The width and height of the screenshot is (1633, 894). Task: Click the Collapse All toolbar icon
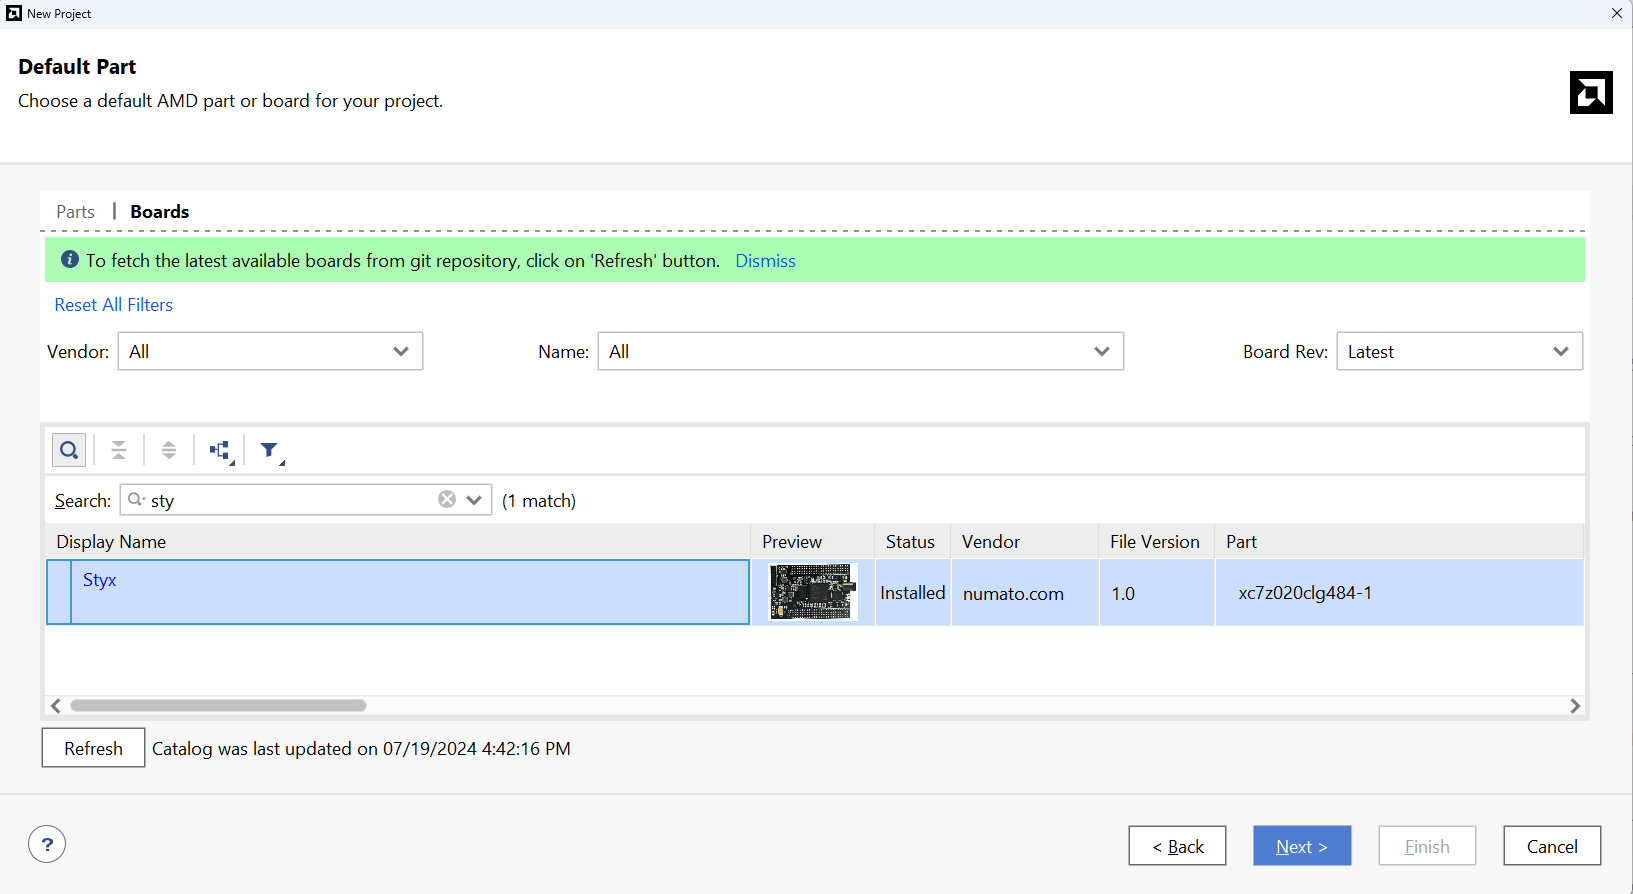(x=119, y=450)
